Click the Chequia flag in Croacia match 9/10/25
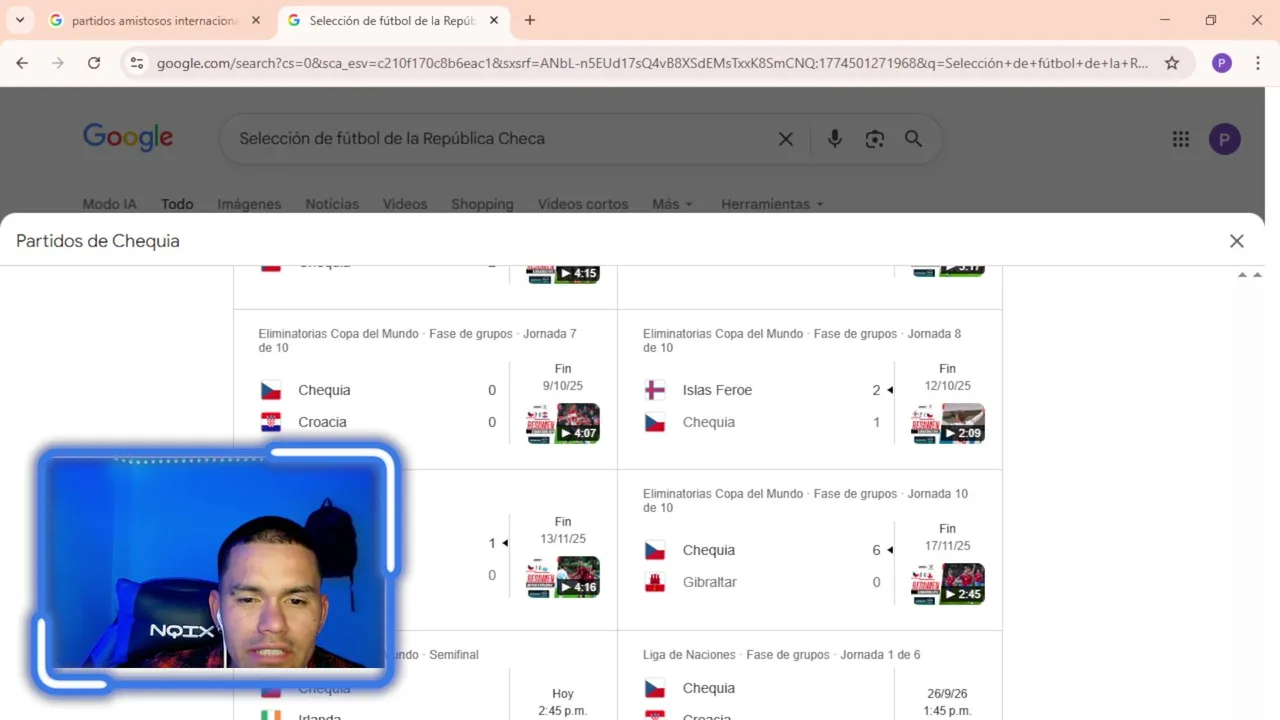This screenshot has height=720, width=1280. 270,390
